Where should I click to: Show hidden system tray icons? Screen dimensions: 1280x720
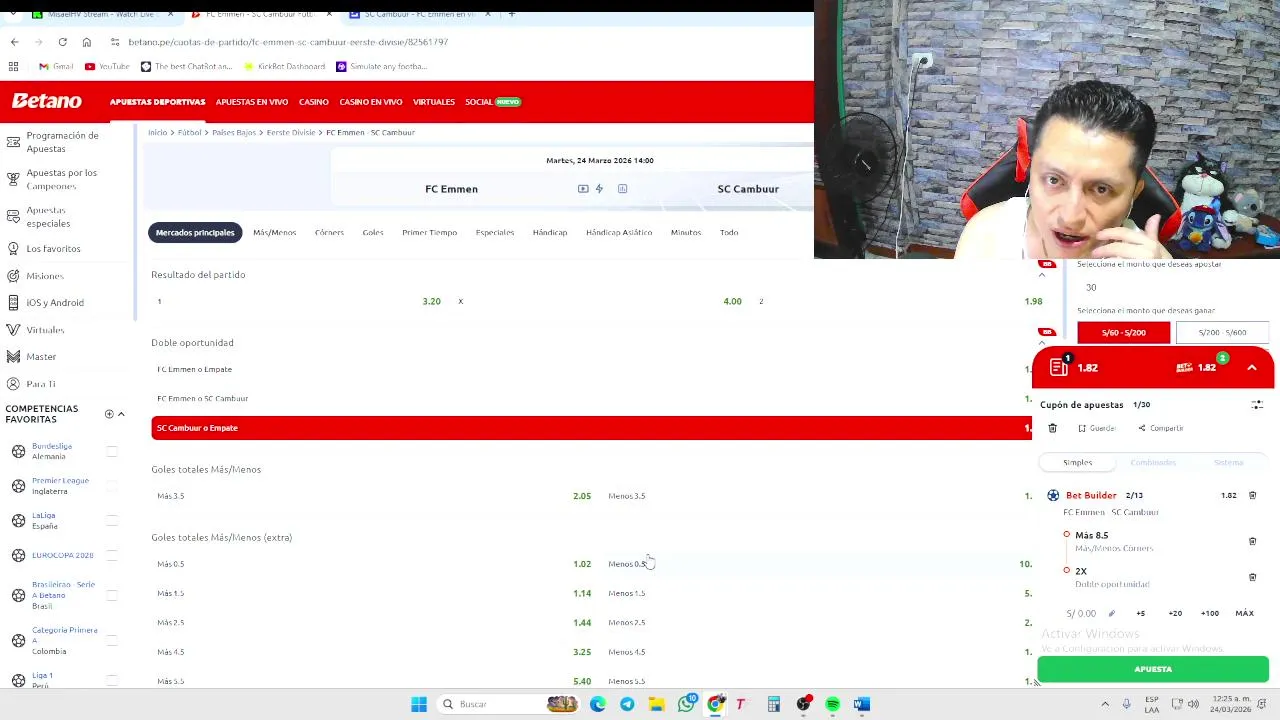1105,704
